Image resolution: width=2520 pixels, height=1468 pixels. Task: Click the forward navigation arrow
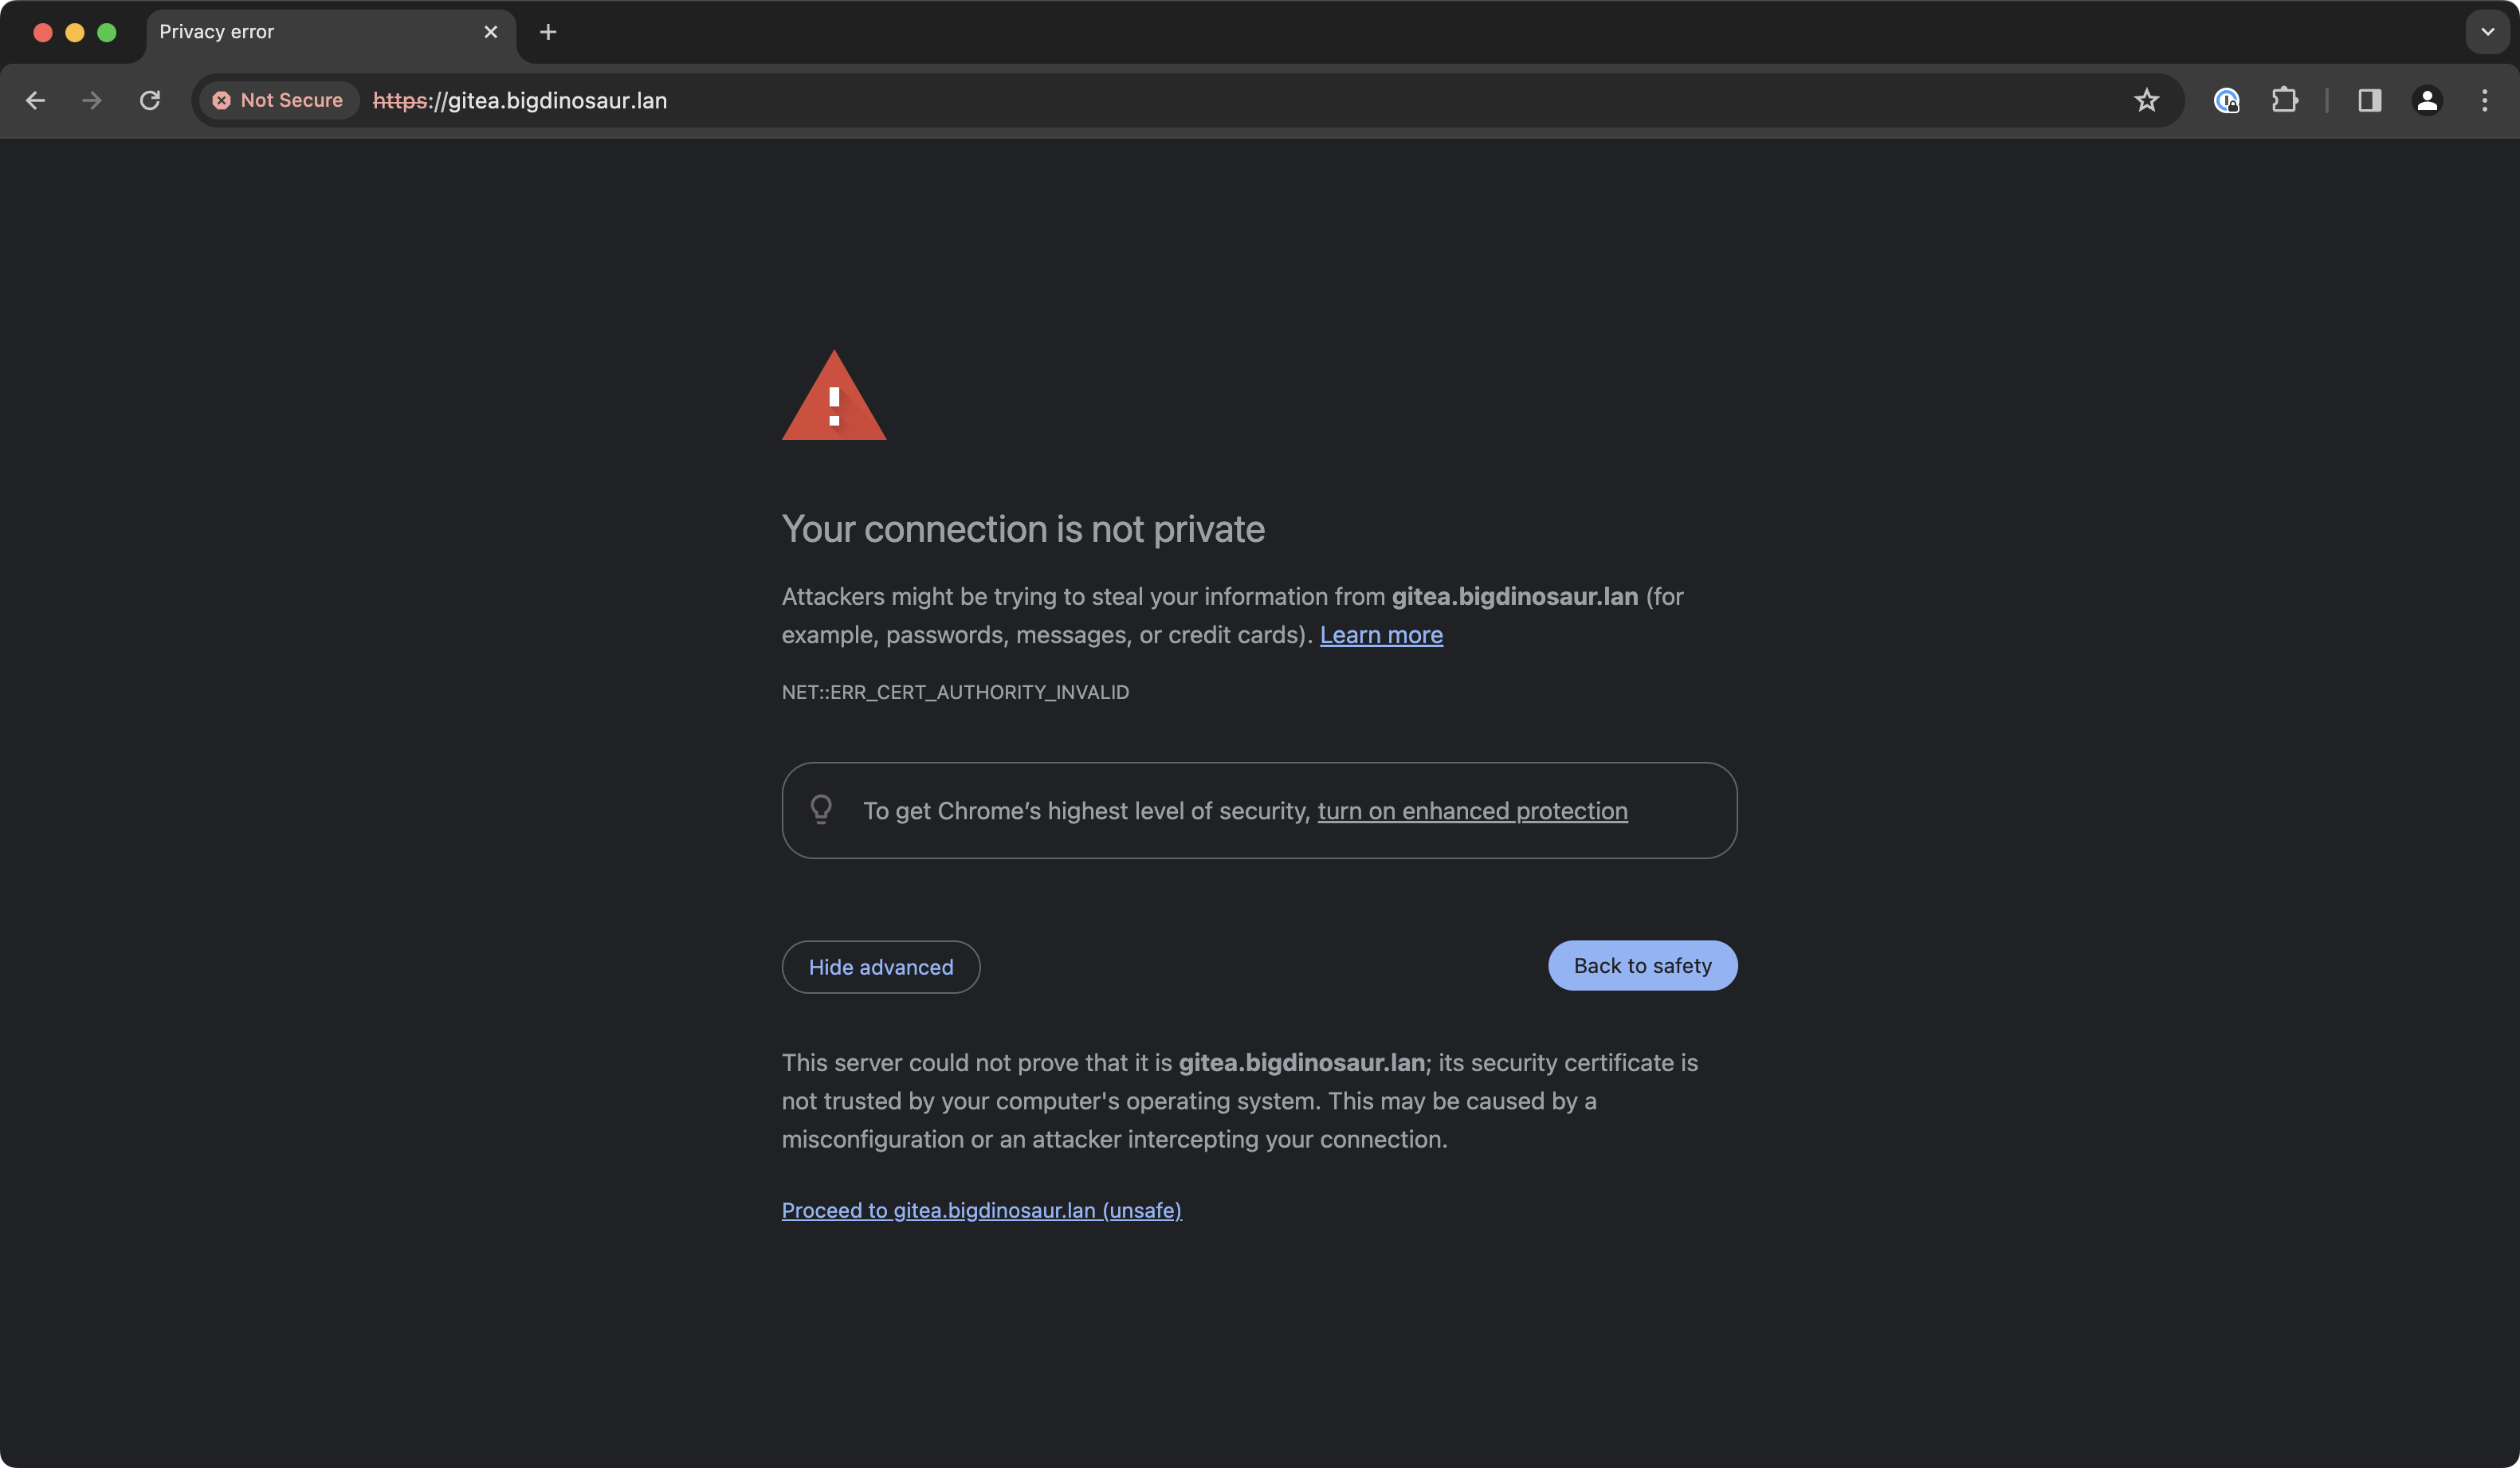pos(92,100)
